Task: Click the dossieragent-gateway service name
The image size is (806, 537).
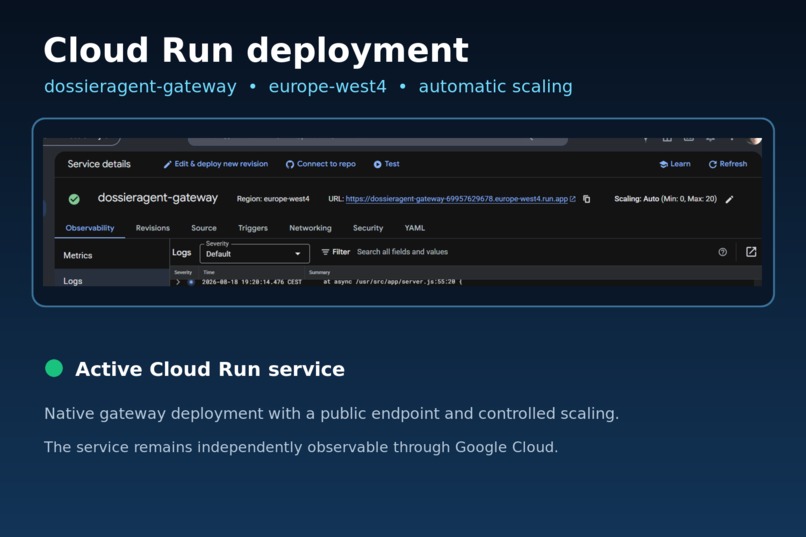Action: [x=158, y=198]
